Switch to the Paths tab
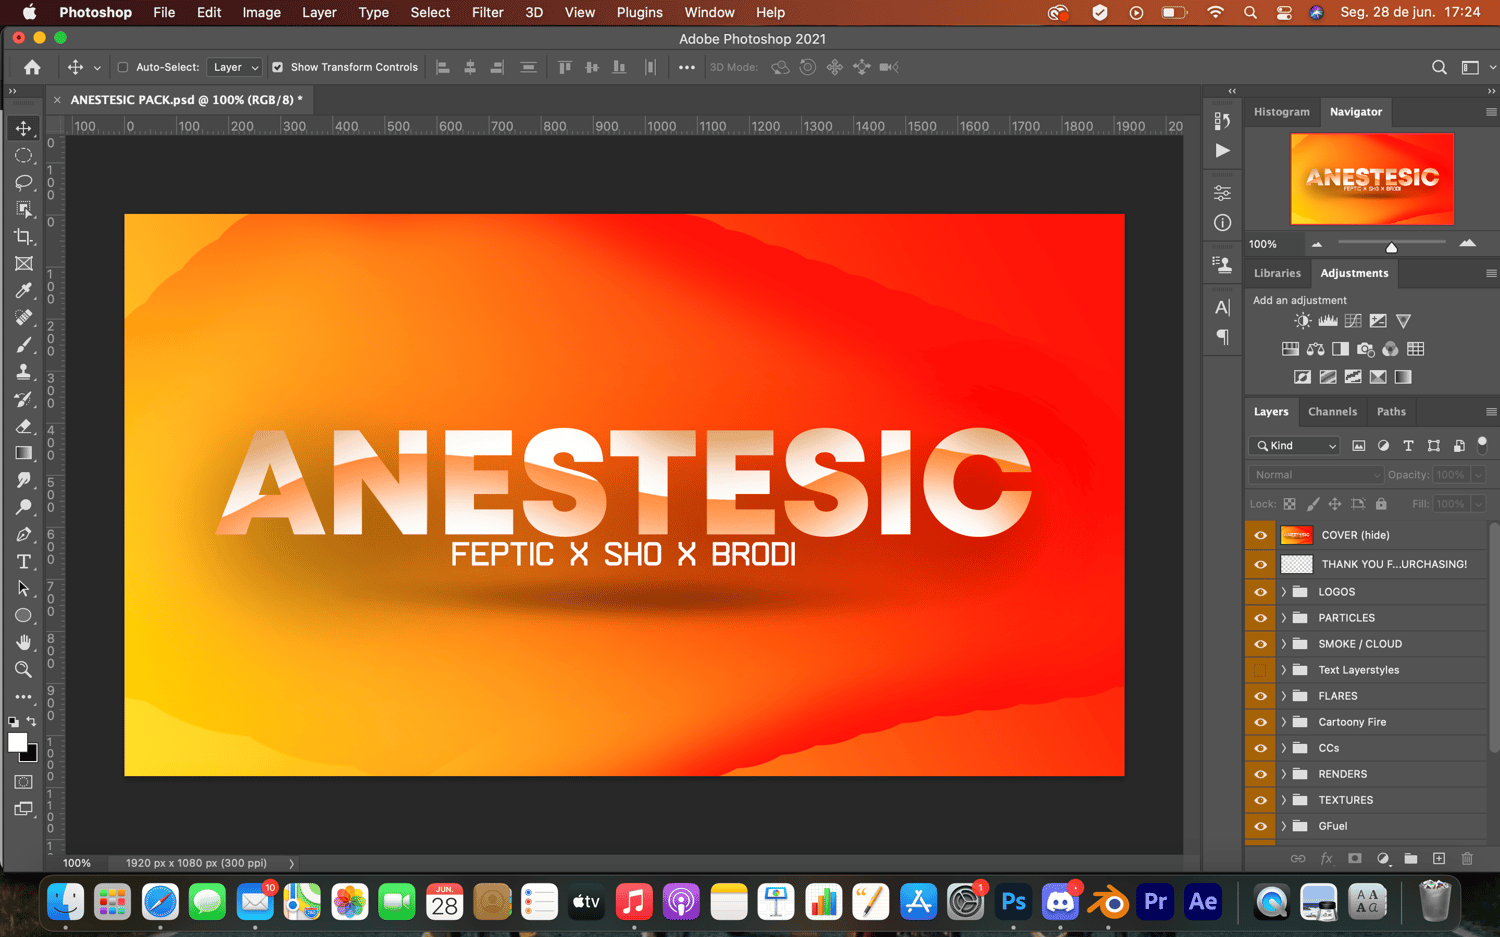The width and height of the screenshot is (1500, 937). coord(1391,412)
